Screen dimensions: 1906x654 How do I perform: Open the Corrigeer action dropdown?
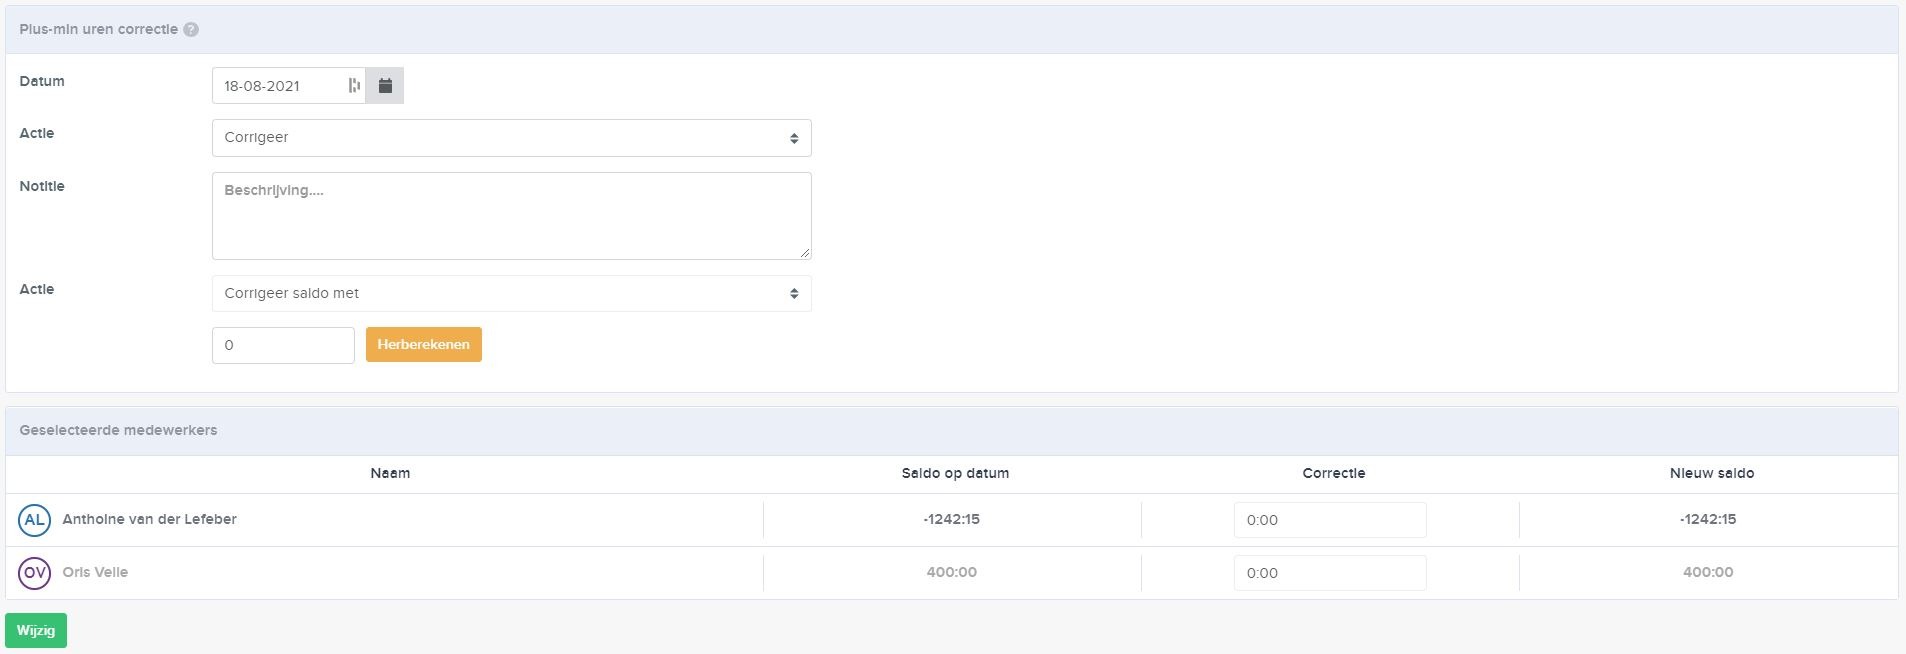(512, 138)
